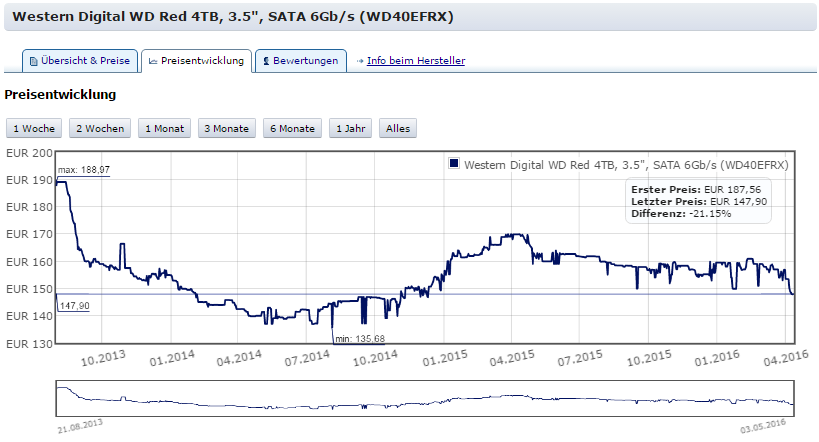
Task: Select the 2 Wochen range button
Action: (x=100, y=129)
